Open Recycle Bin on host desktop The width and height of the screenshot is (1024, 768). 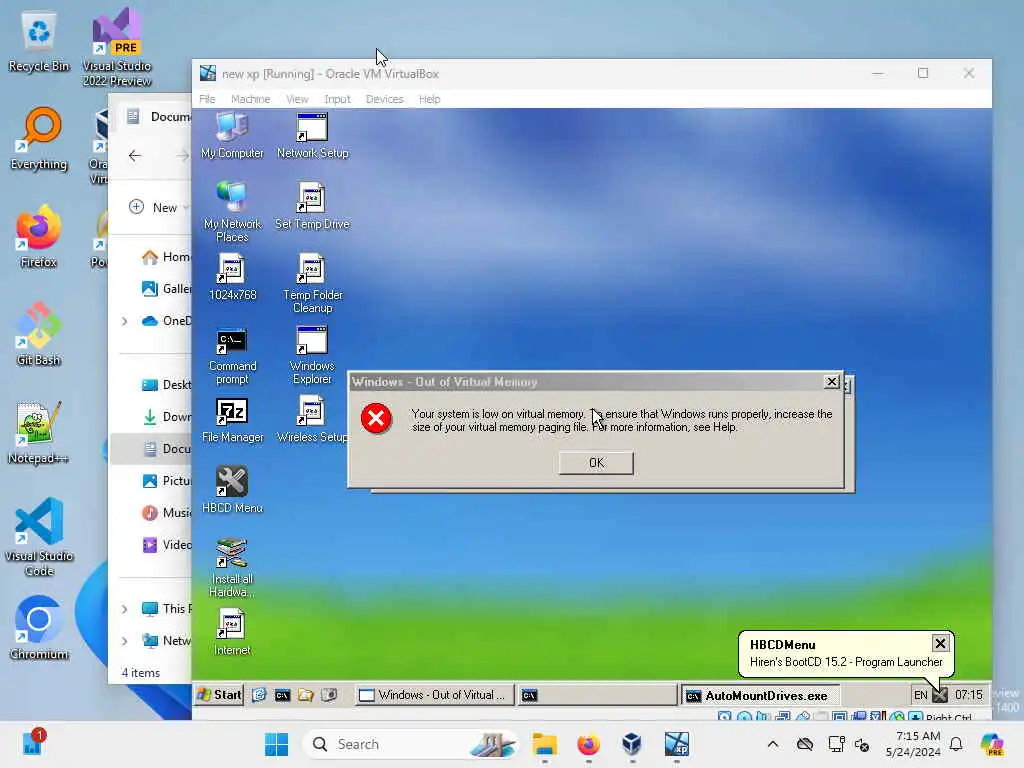point(39,43)
